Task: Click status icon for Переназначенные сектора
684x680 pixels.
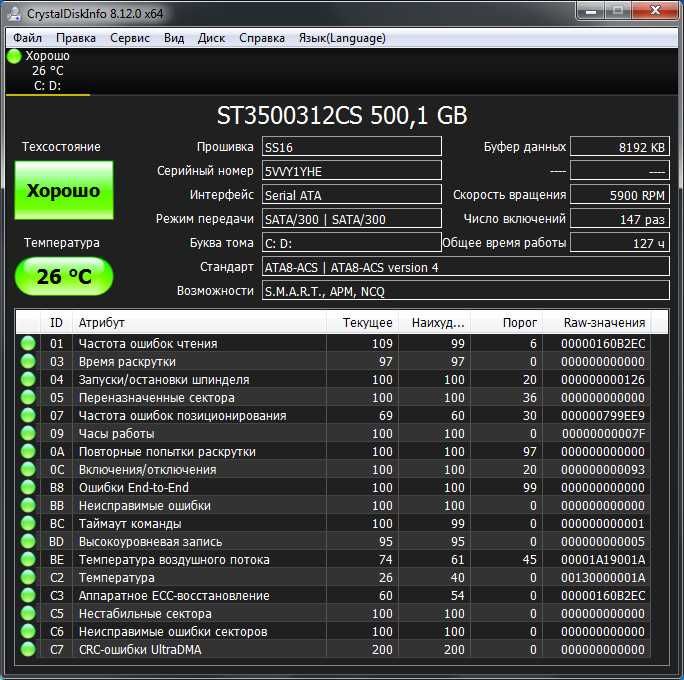Action: [28, 397]
